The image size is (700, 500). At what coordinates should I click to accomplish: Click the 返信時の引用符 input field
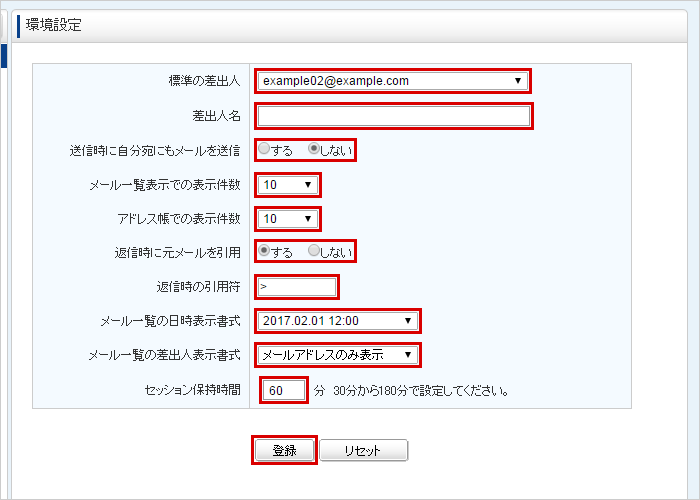[297, 287]
